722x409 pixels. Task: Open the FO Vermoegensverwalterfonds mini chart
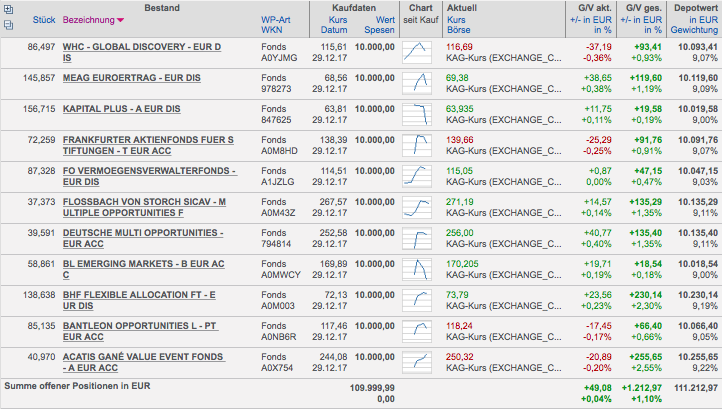[x=417, y=176]
